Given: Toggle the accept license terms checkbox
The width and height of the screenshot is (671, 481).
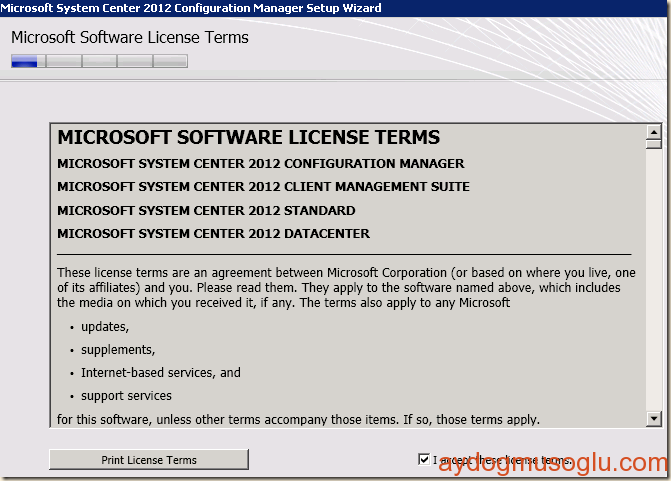Looking at the screenshot, I should [x=424, y=460].
